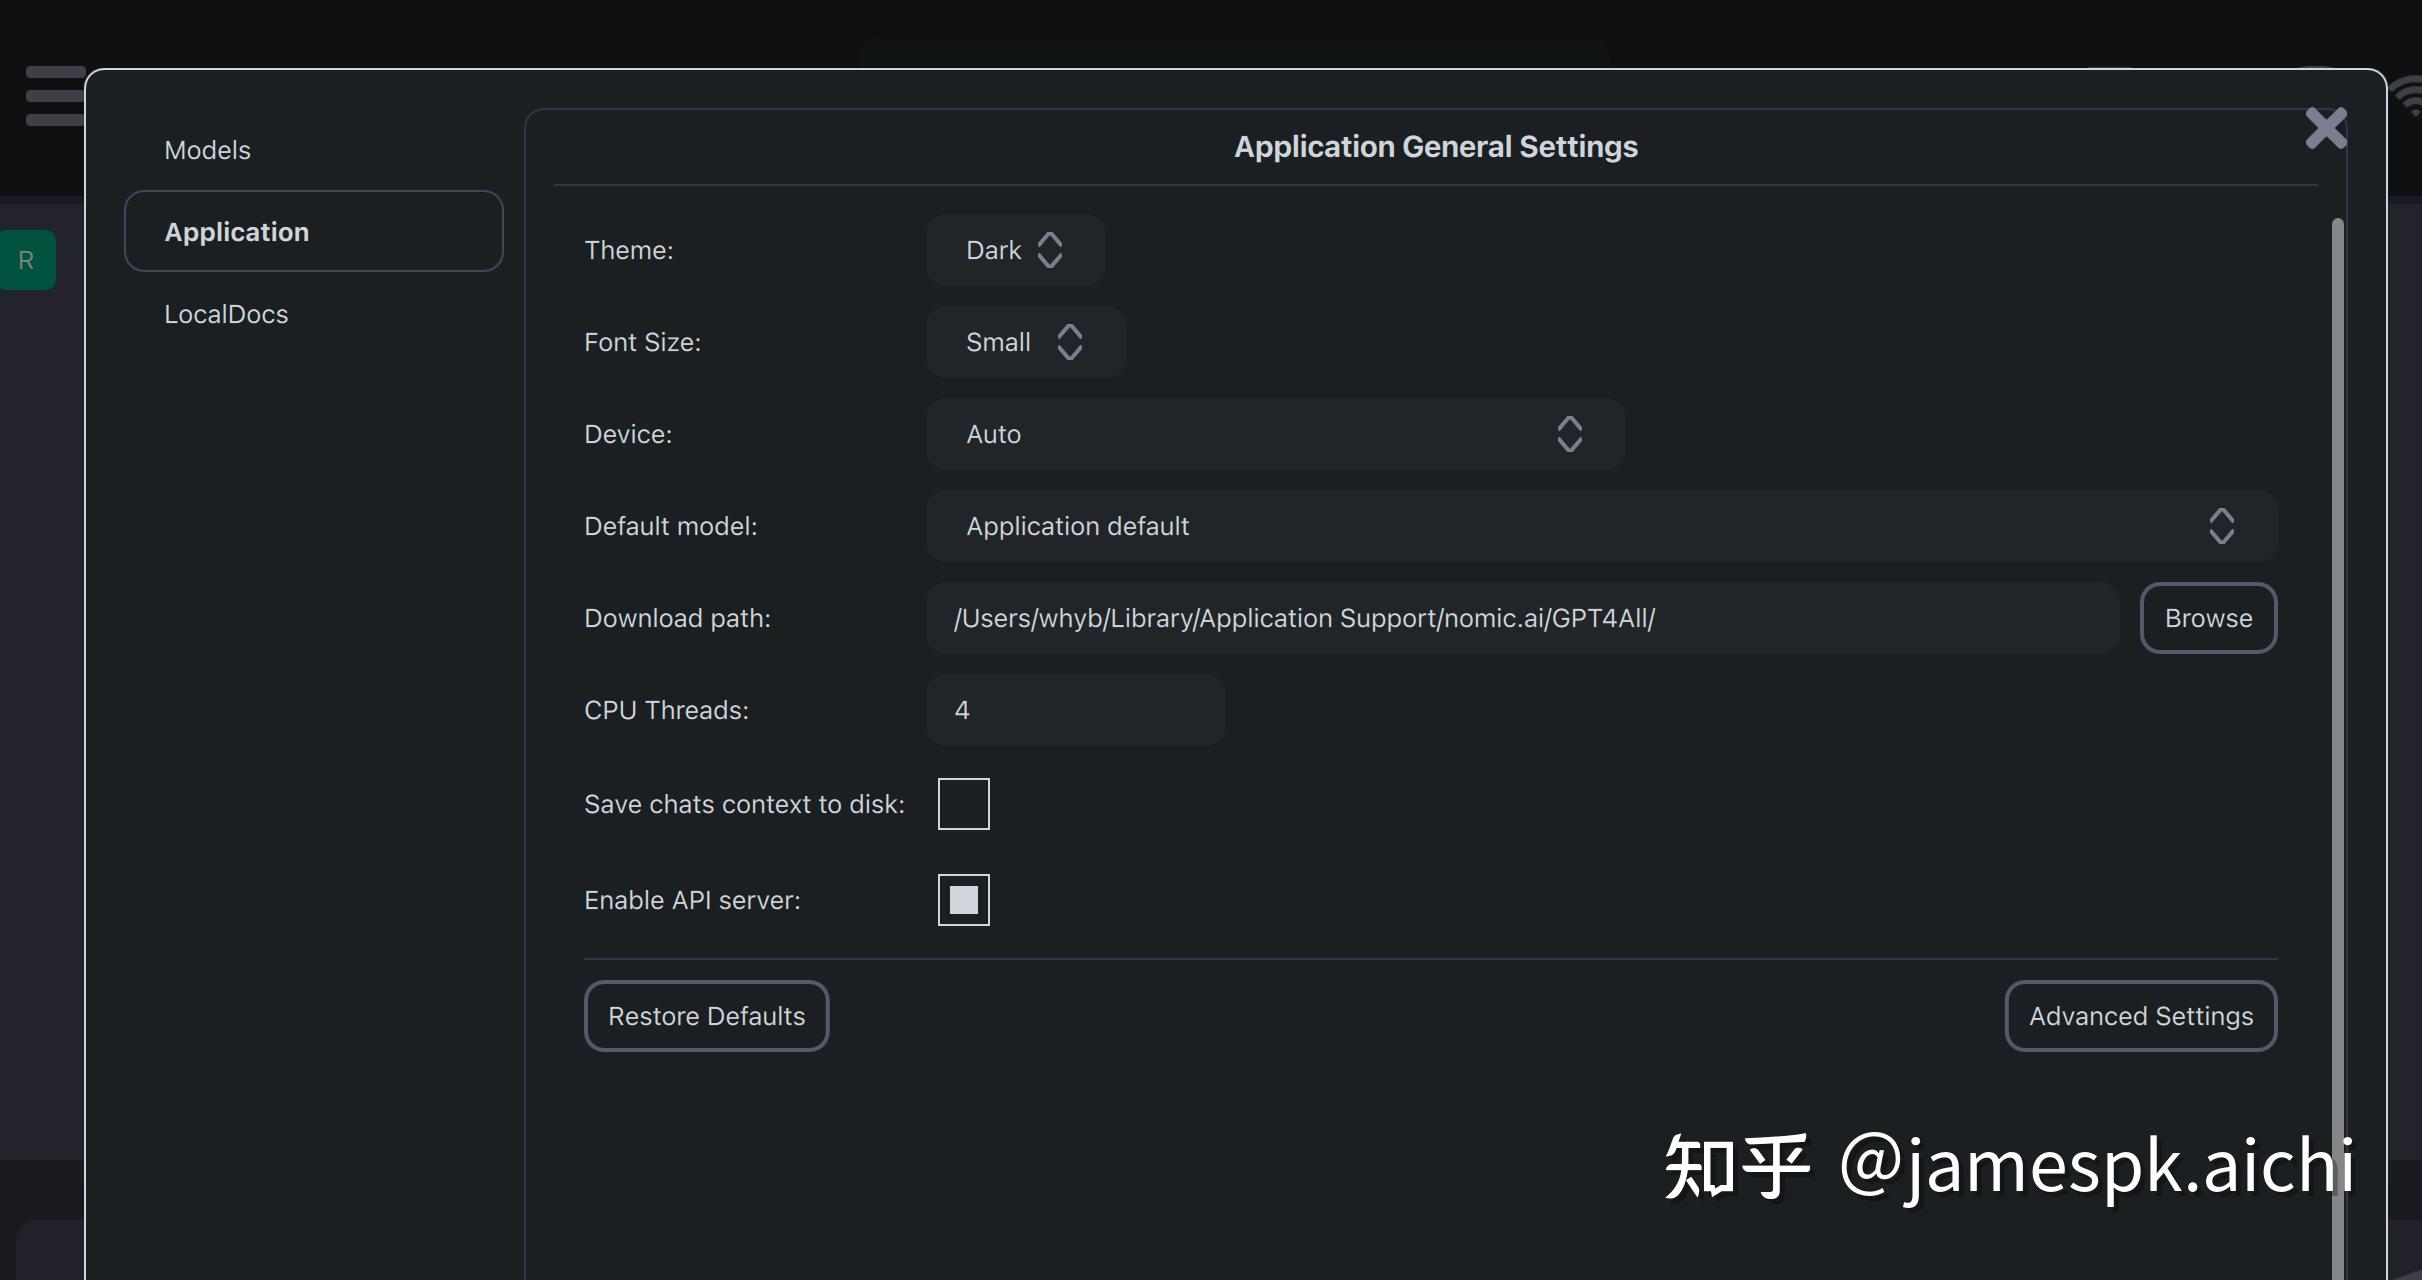Viewport: 2422px width, 1280px height.
Task: Click the green R avatar icon
Action: coord(27,261)
